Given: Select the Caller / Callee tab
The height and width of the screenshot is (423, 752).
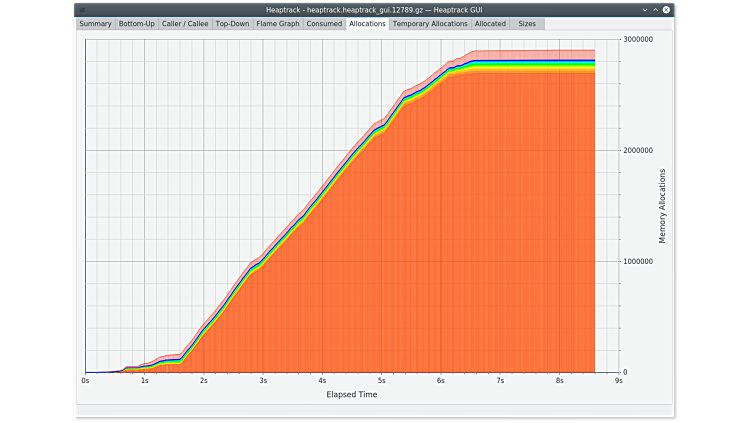Looking at the screenshot, I should pyautogui.click(x=185, y=23).
